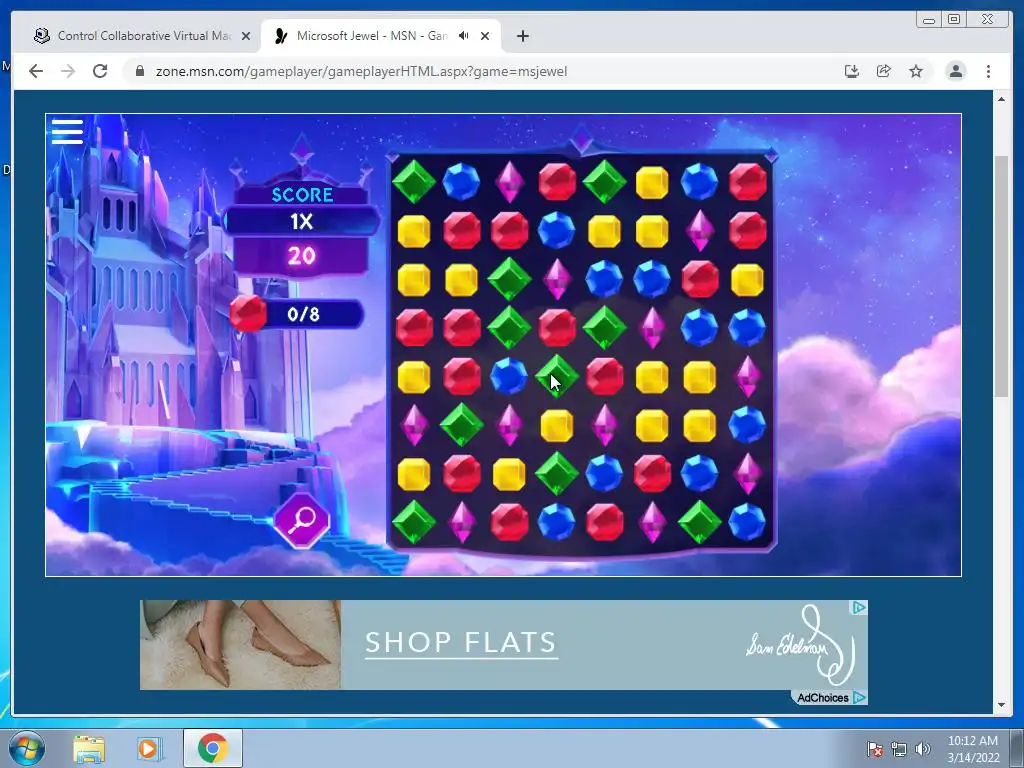
Task: Select the pink gem in row two, seventh column
Action: click(x=699, y=231)
